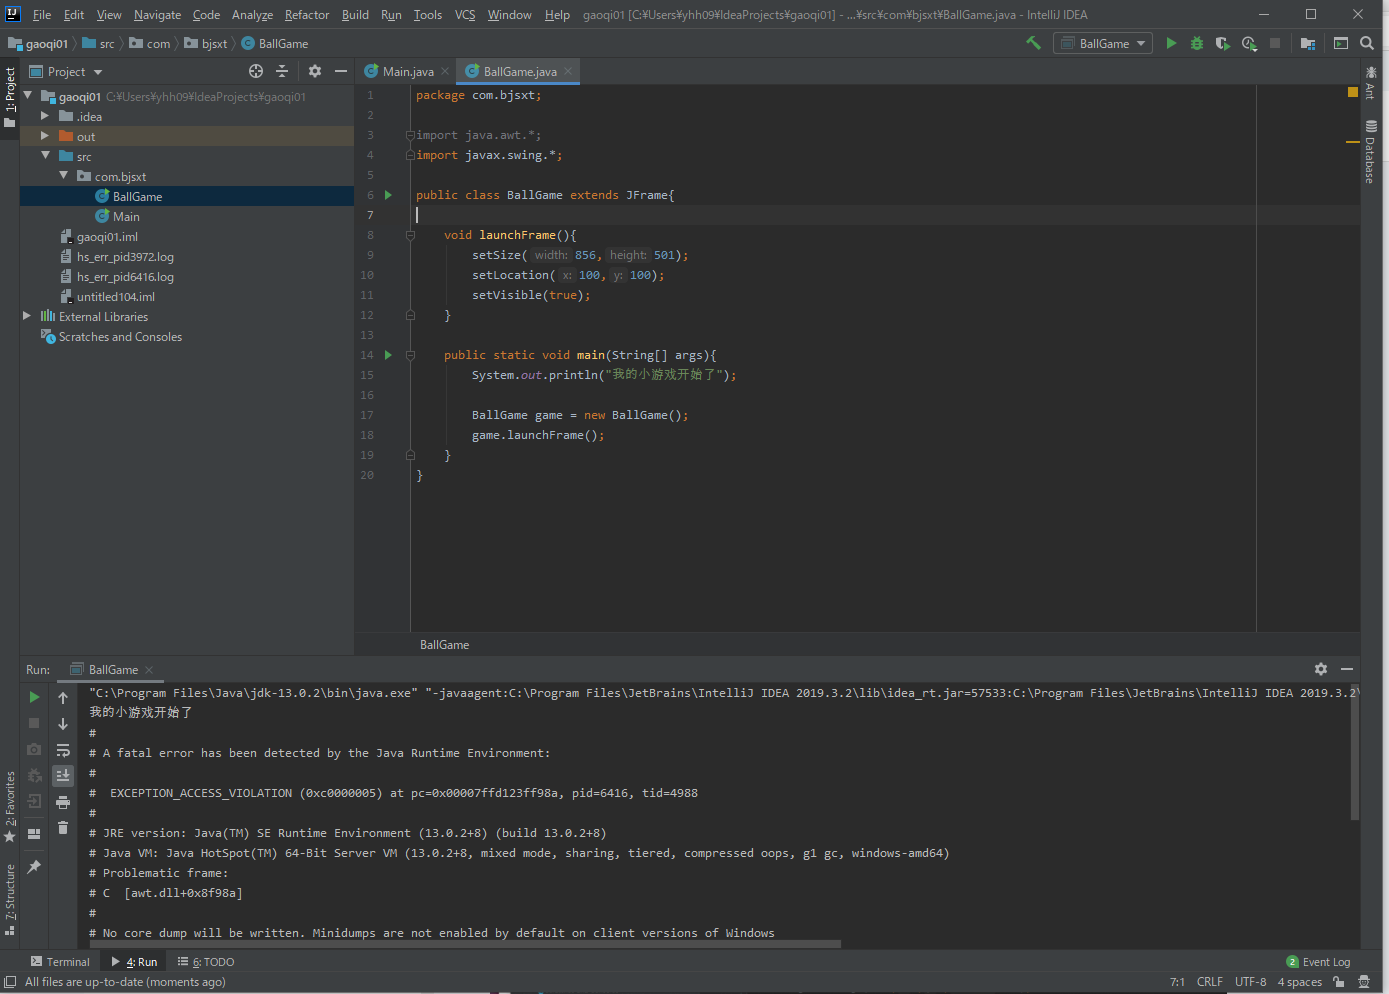The image size is (1389, 994).
Task: Click gutter run arrow beside class BallGame
Action: 389,195
